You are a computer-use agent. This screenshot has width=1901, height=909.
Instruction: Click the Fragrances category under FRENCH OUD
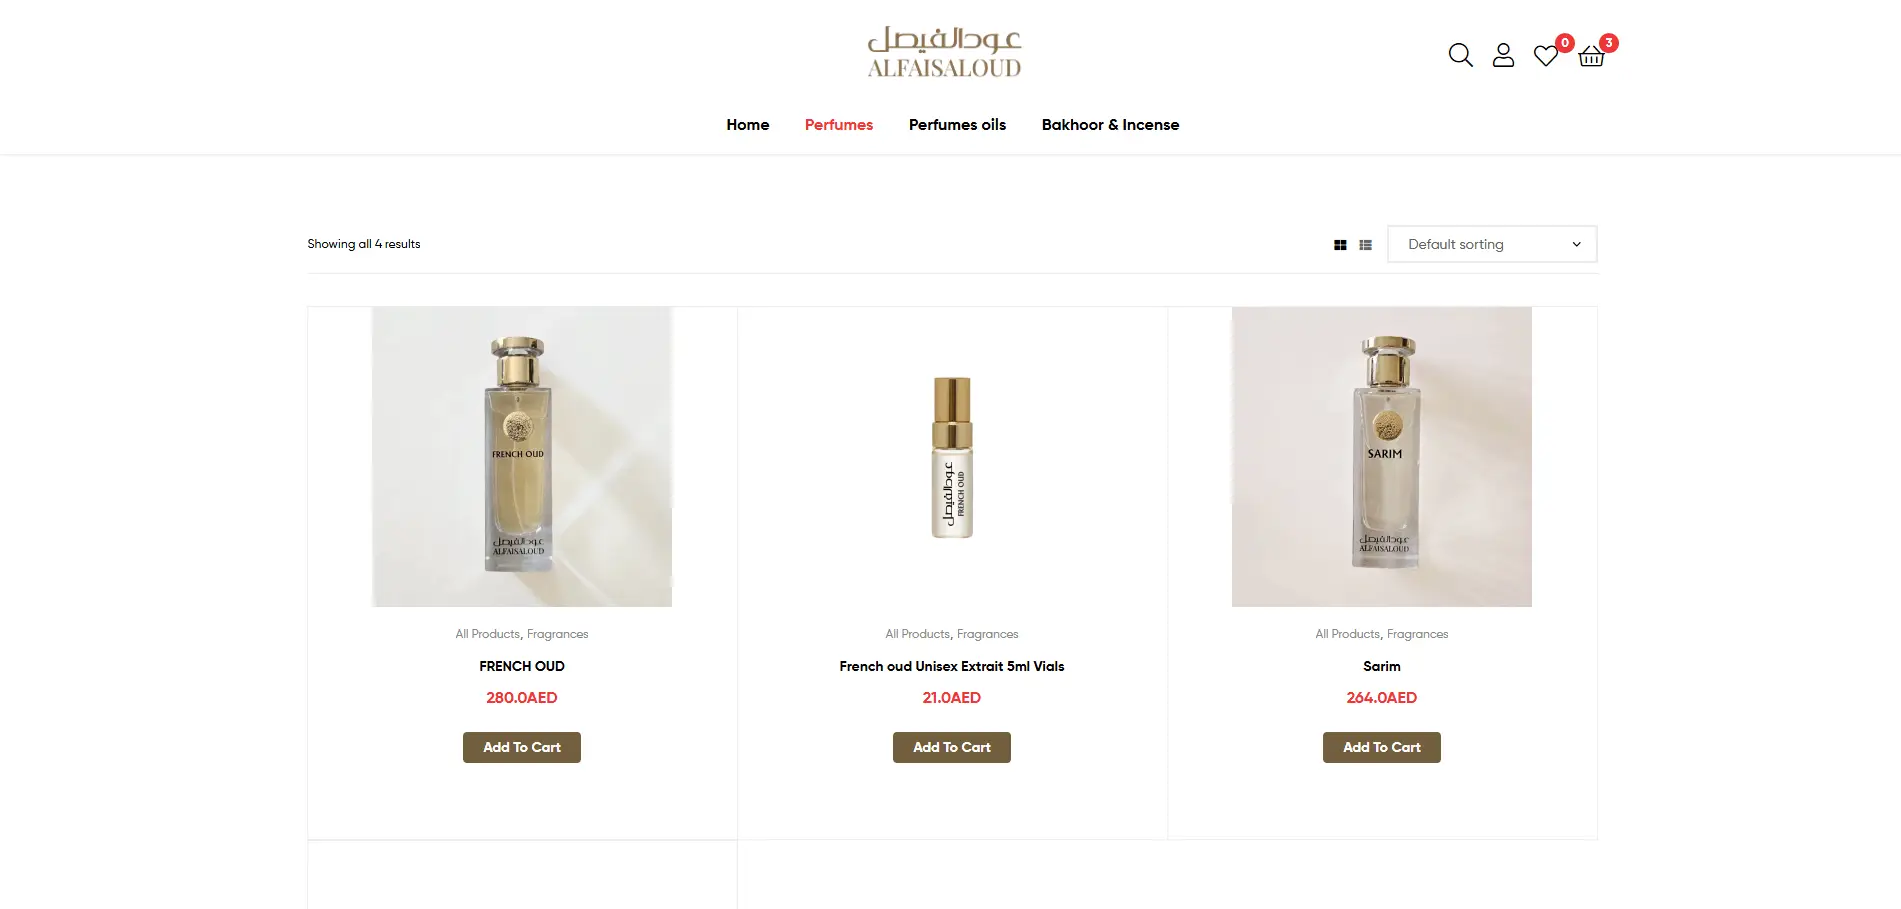(x=557, y=634)
